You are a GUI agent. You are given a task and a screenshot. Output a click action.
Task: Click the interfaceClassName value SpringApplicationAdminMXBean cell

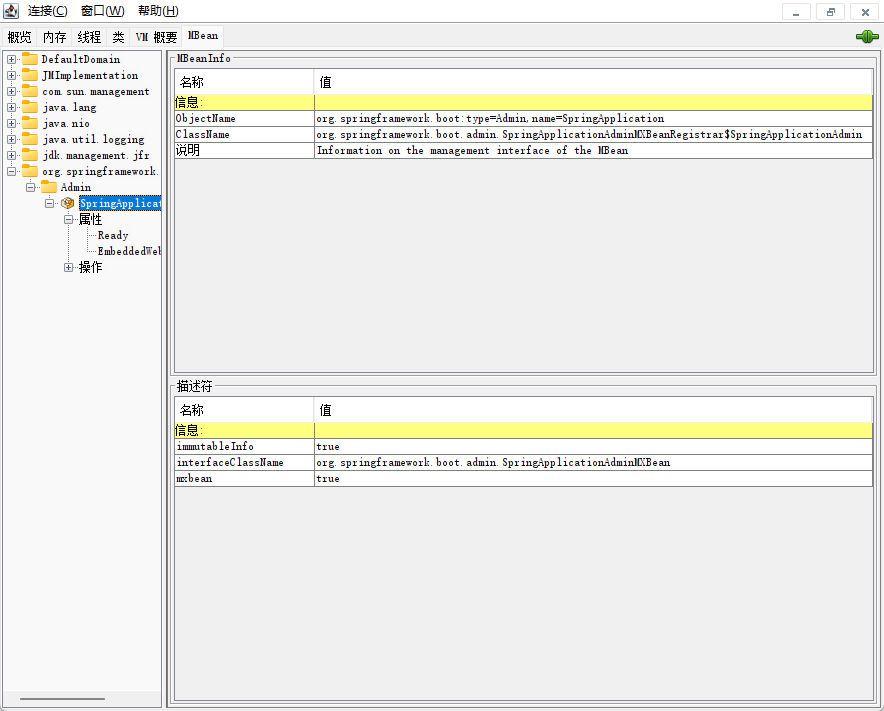click(x=593, y=462)
